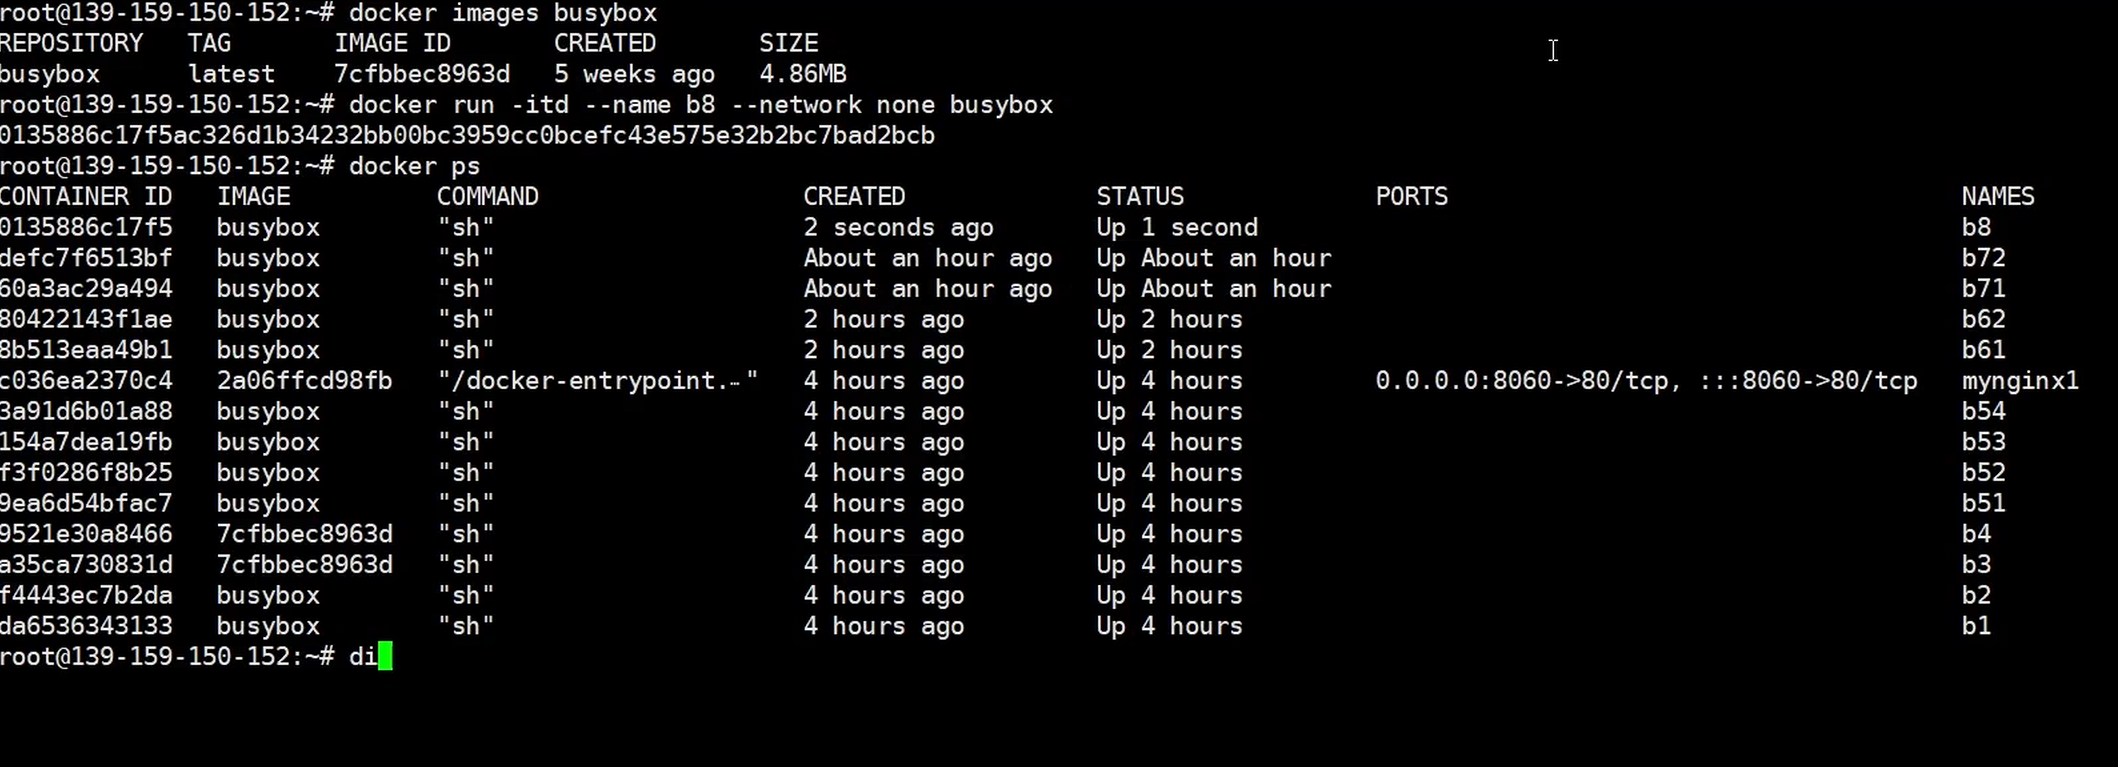Click the container name b54
The image size is (2118, 767).
pyautogui.click(x=1983, y=411)
